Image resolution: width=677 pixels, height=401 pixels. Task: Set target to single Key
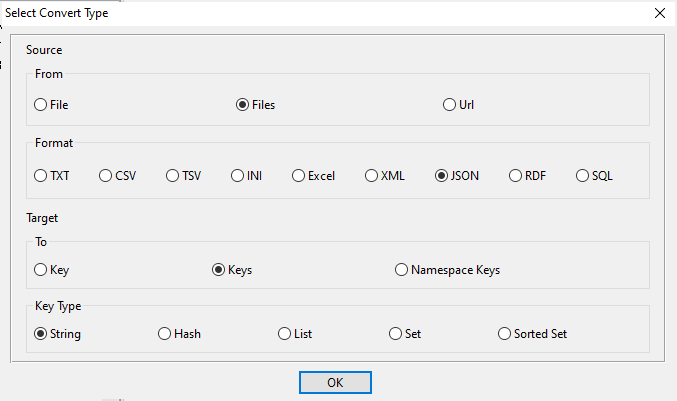click(x=41, y=270)
